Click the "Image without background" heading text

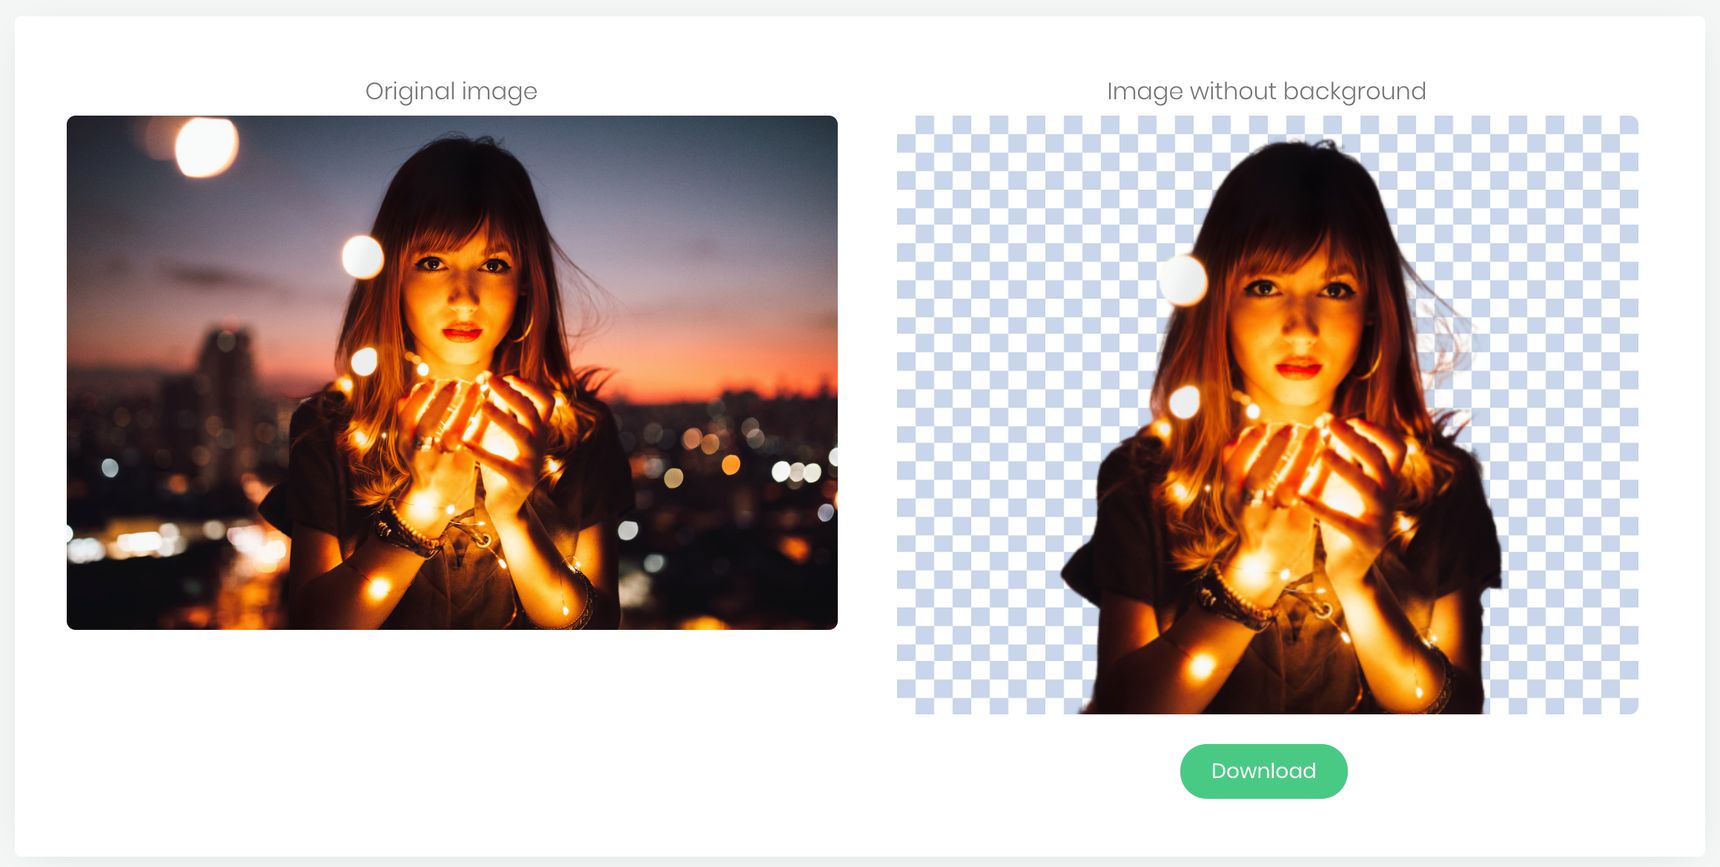coord(1266,91)
